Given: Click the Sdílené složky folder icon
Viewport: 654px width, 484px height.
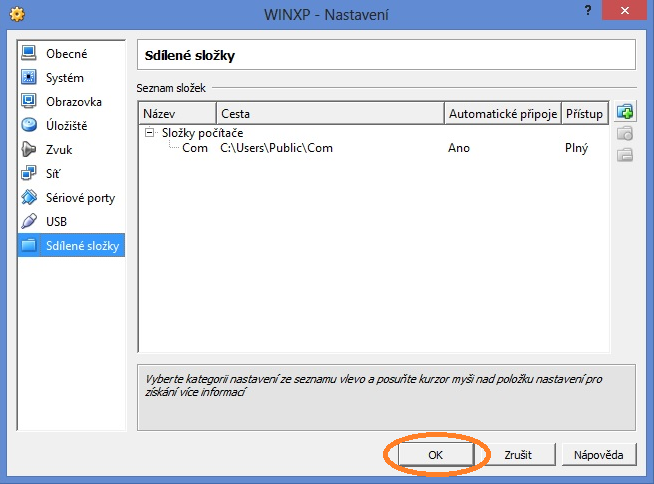Looking at the screenshot, I should tap(29, 245).
